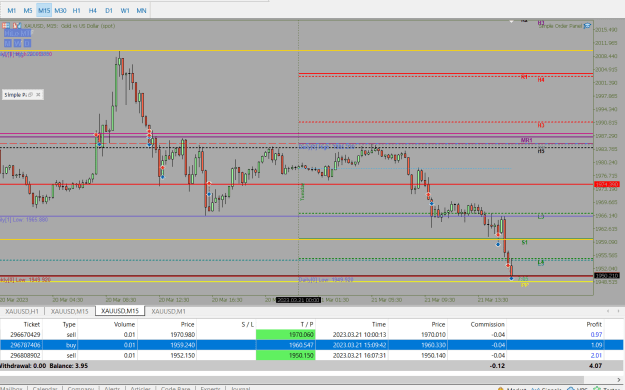Switch chart to W1 weekly timeframe
Viewport: 625px width, 390px height.
pos(125,10)
